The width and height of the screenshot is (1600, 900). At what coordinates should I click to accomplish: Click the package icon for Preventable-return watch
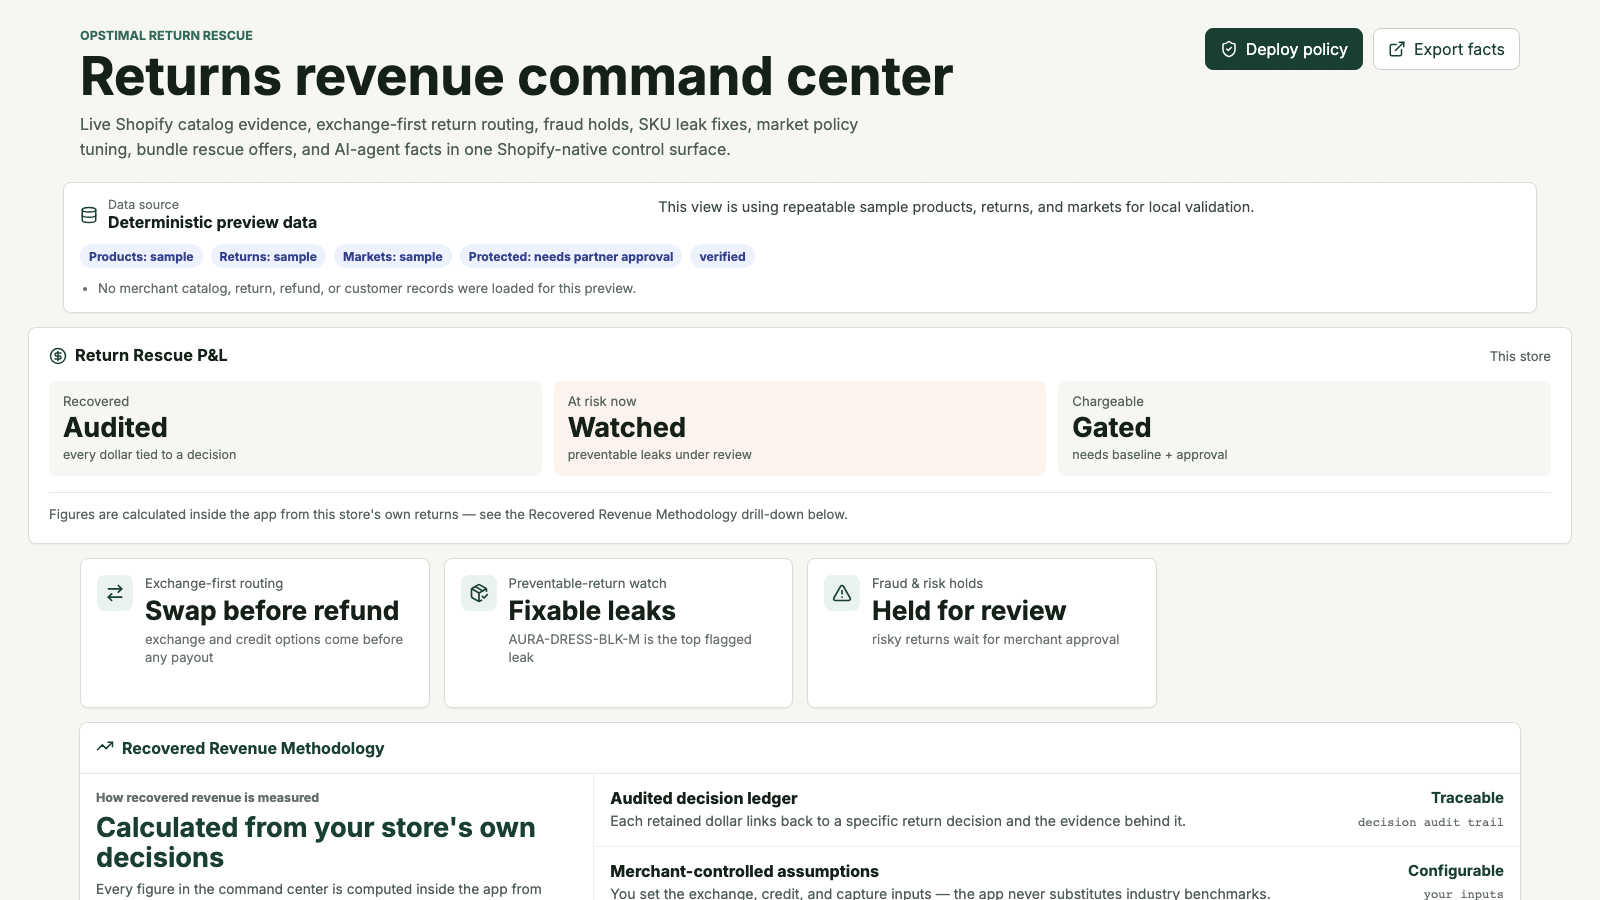pos(479,593)
